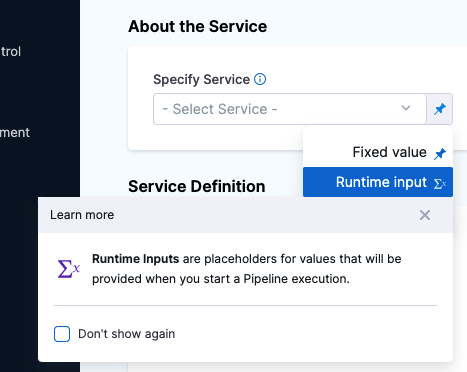The height and width of the screenshot is (372, 467).
Task: Click the About the Service heading
Action: tap(198, 26)
